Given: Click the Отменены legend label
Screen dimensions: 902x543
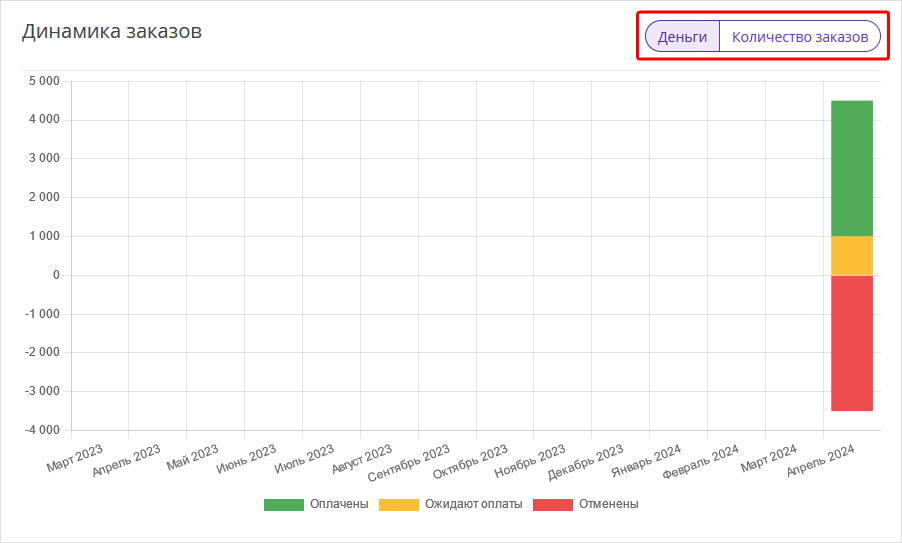Looking at the screenshot, I should [x=609, y=504].
